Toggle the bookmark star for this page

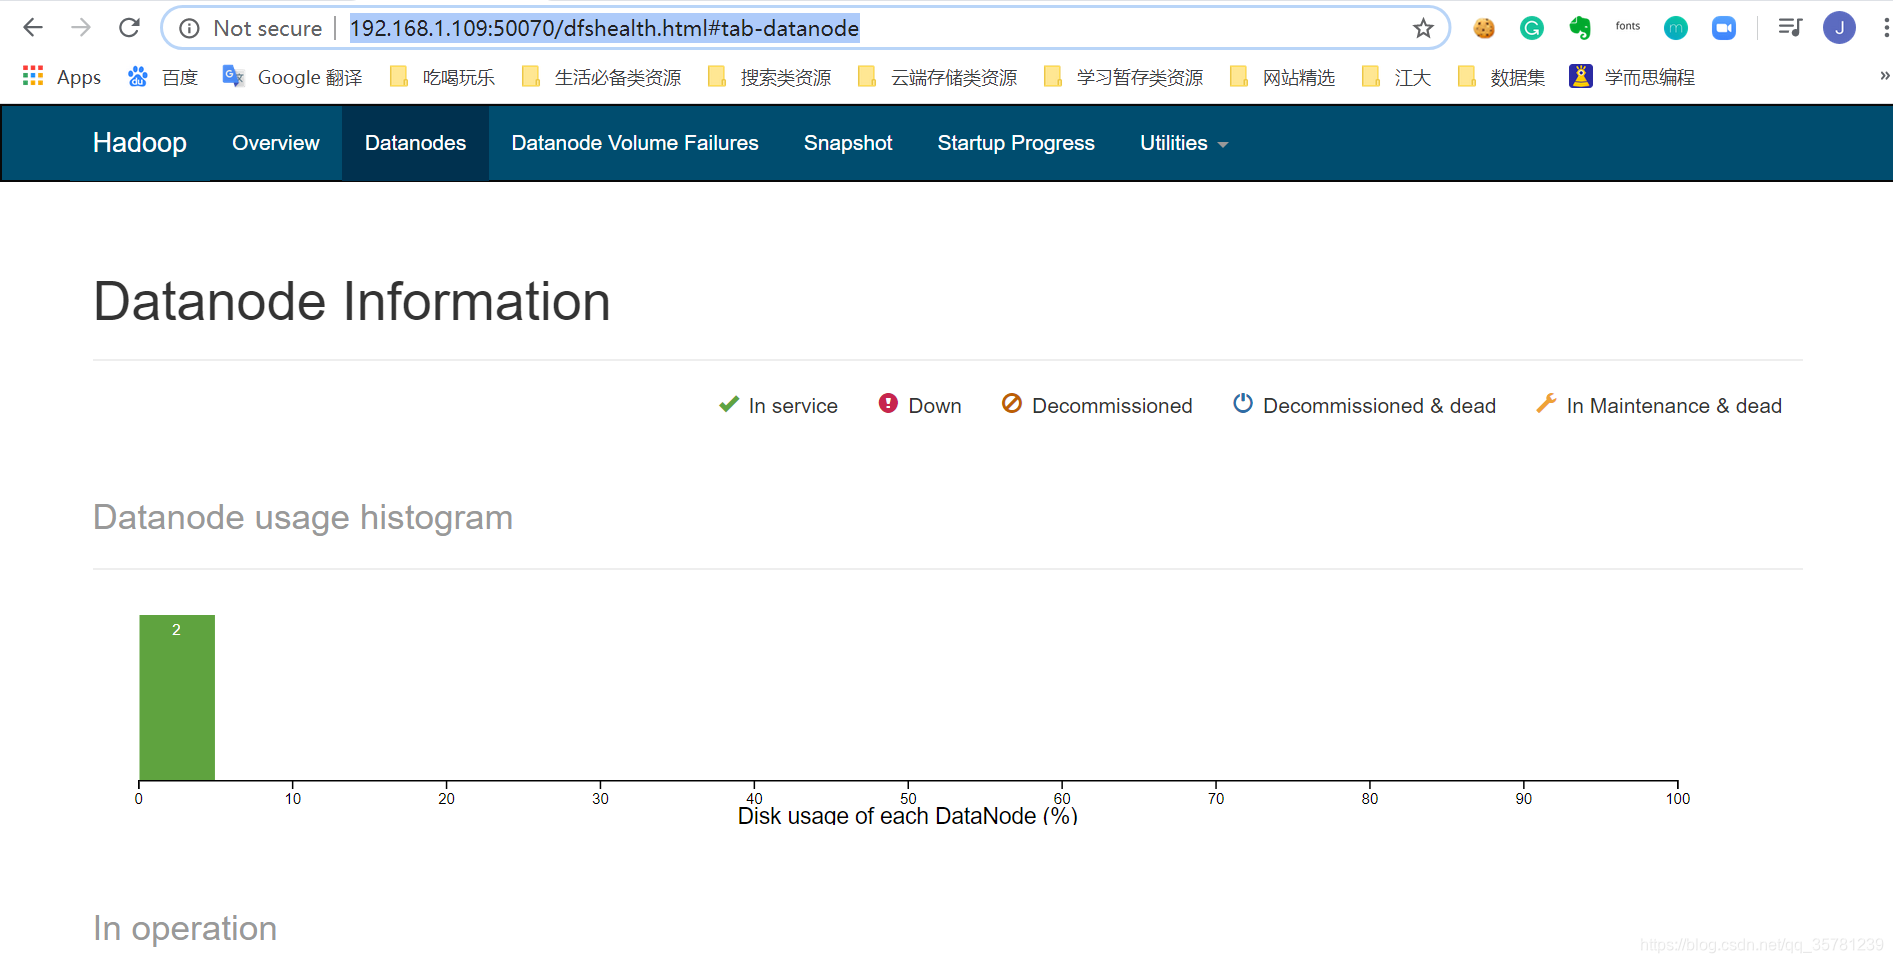[1423, 28]
